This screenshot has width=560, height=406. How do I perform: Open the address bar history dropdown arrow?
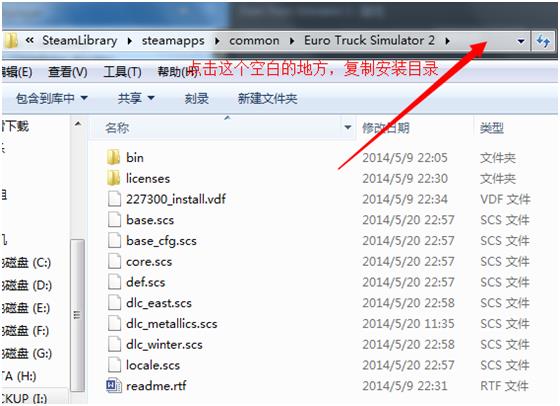pos(521,41)
